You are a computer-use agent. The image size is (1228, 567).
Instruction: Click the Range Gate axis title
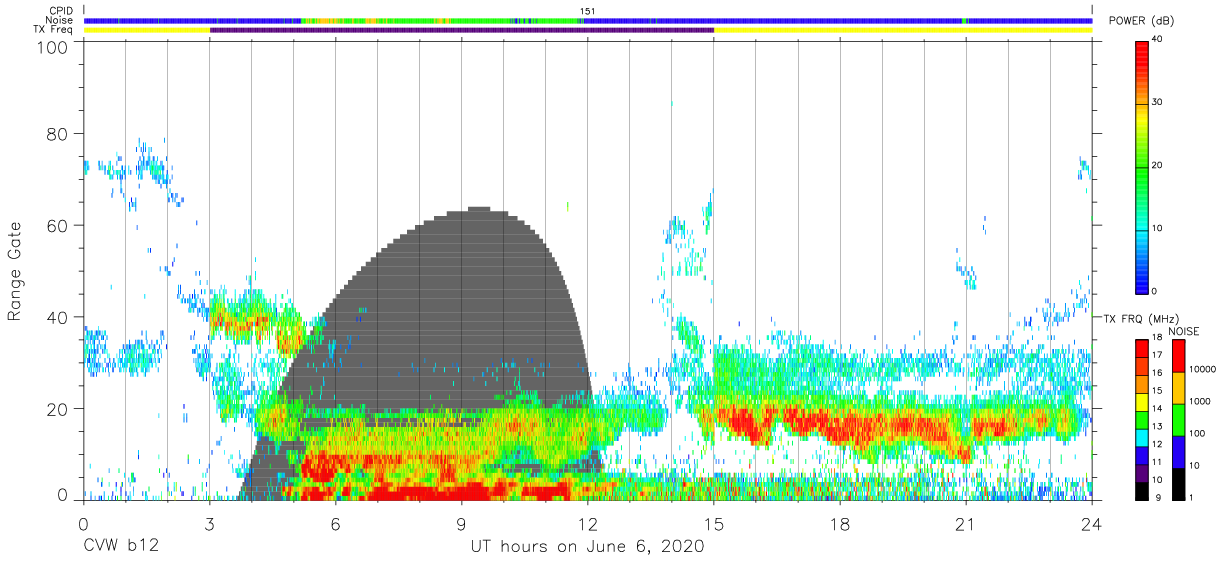[x=15, y=272]
